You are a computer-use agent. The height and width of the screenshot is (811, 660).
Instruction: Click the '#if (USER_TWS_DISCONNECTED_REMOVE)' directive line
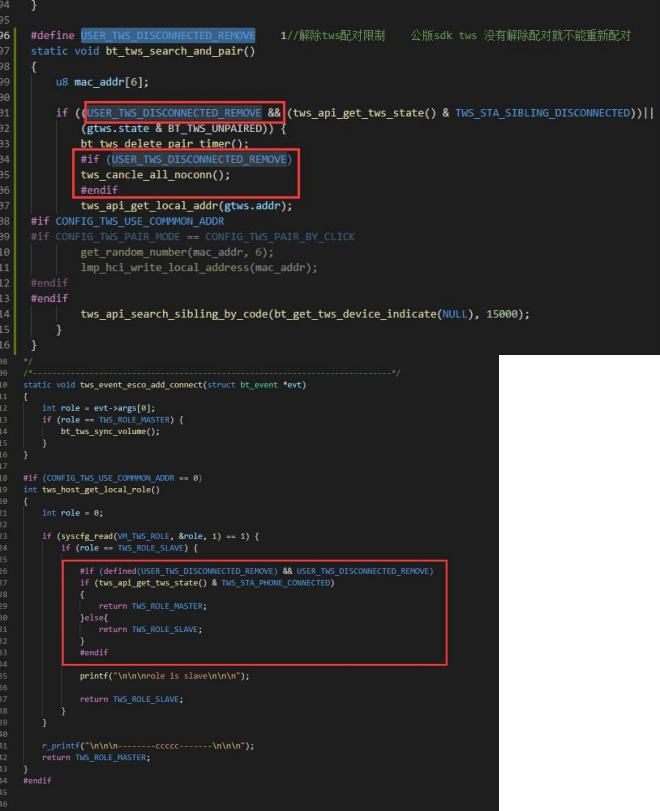click(x=186, y=159)
